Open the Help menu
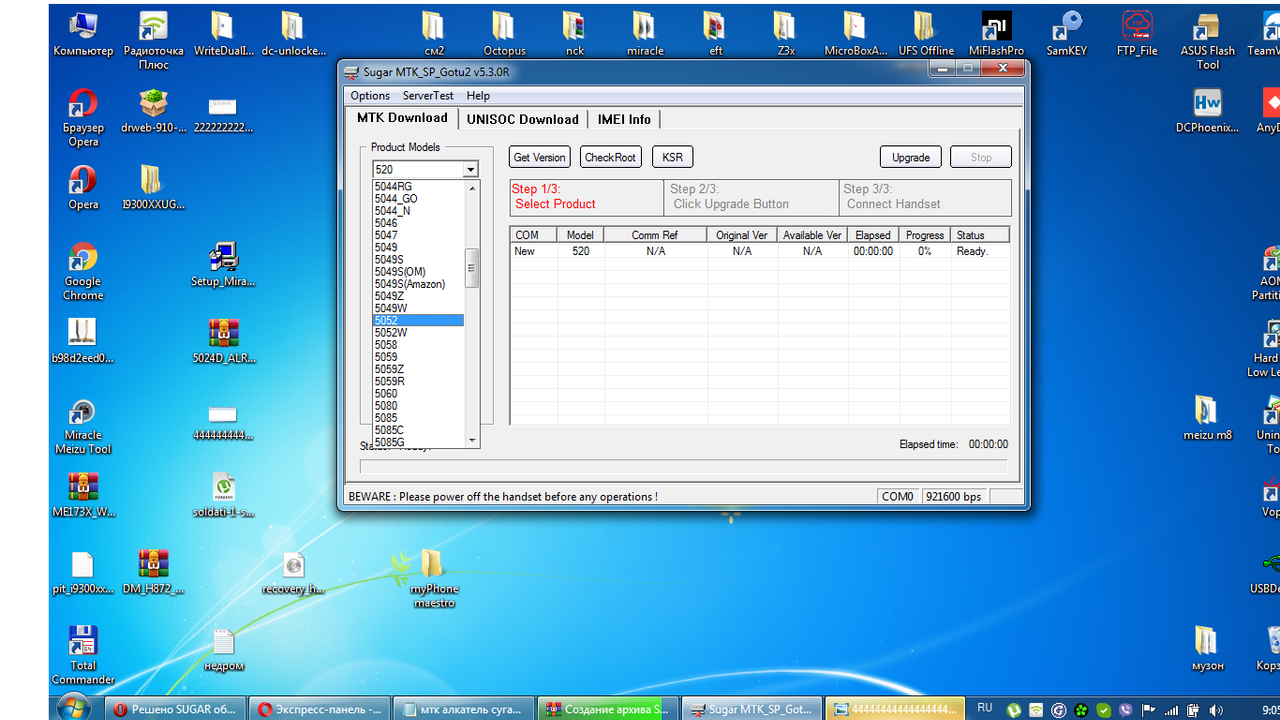Image resolution: width=1280 pixels, height=720 pixels. click(478, 96)
